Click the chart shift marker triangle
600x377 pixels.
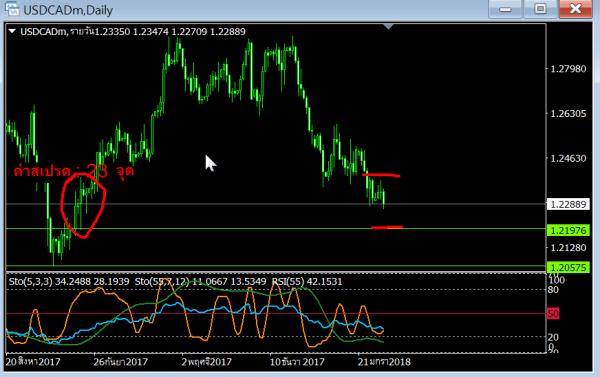click(388, 26)
